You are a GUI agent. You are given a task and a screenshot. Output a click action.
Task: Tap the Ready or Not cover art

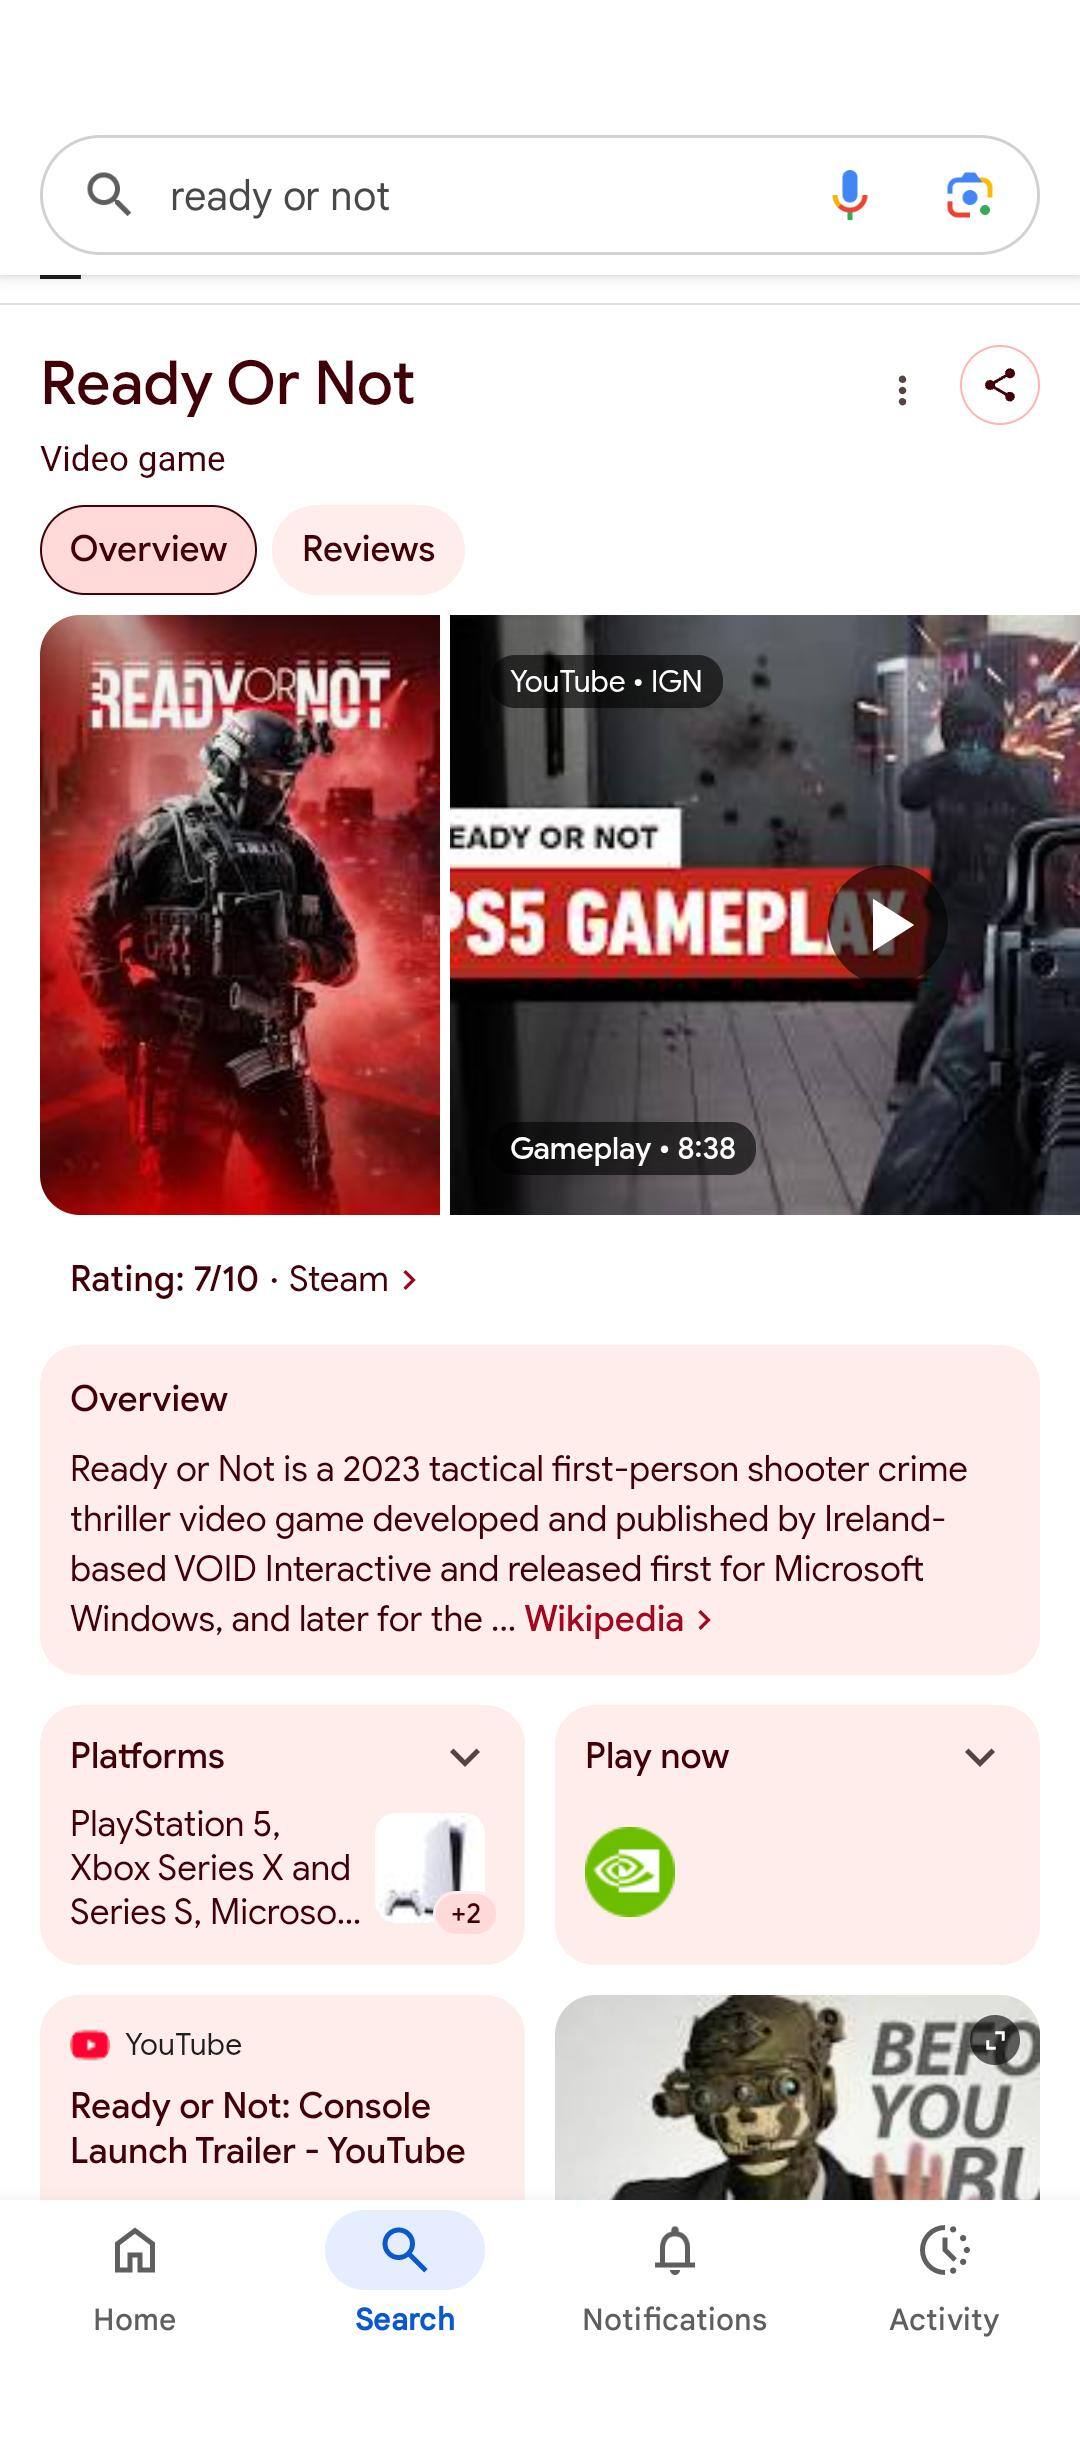pyautogui.click(x=240, y=915)
